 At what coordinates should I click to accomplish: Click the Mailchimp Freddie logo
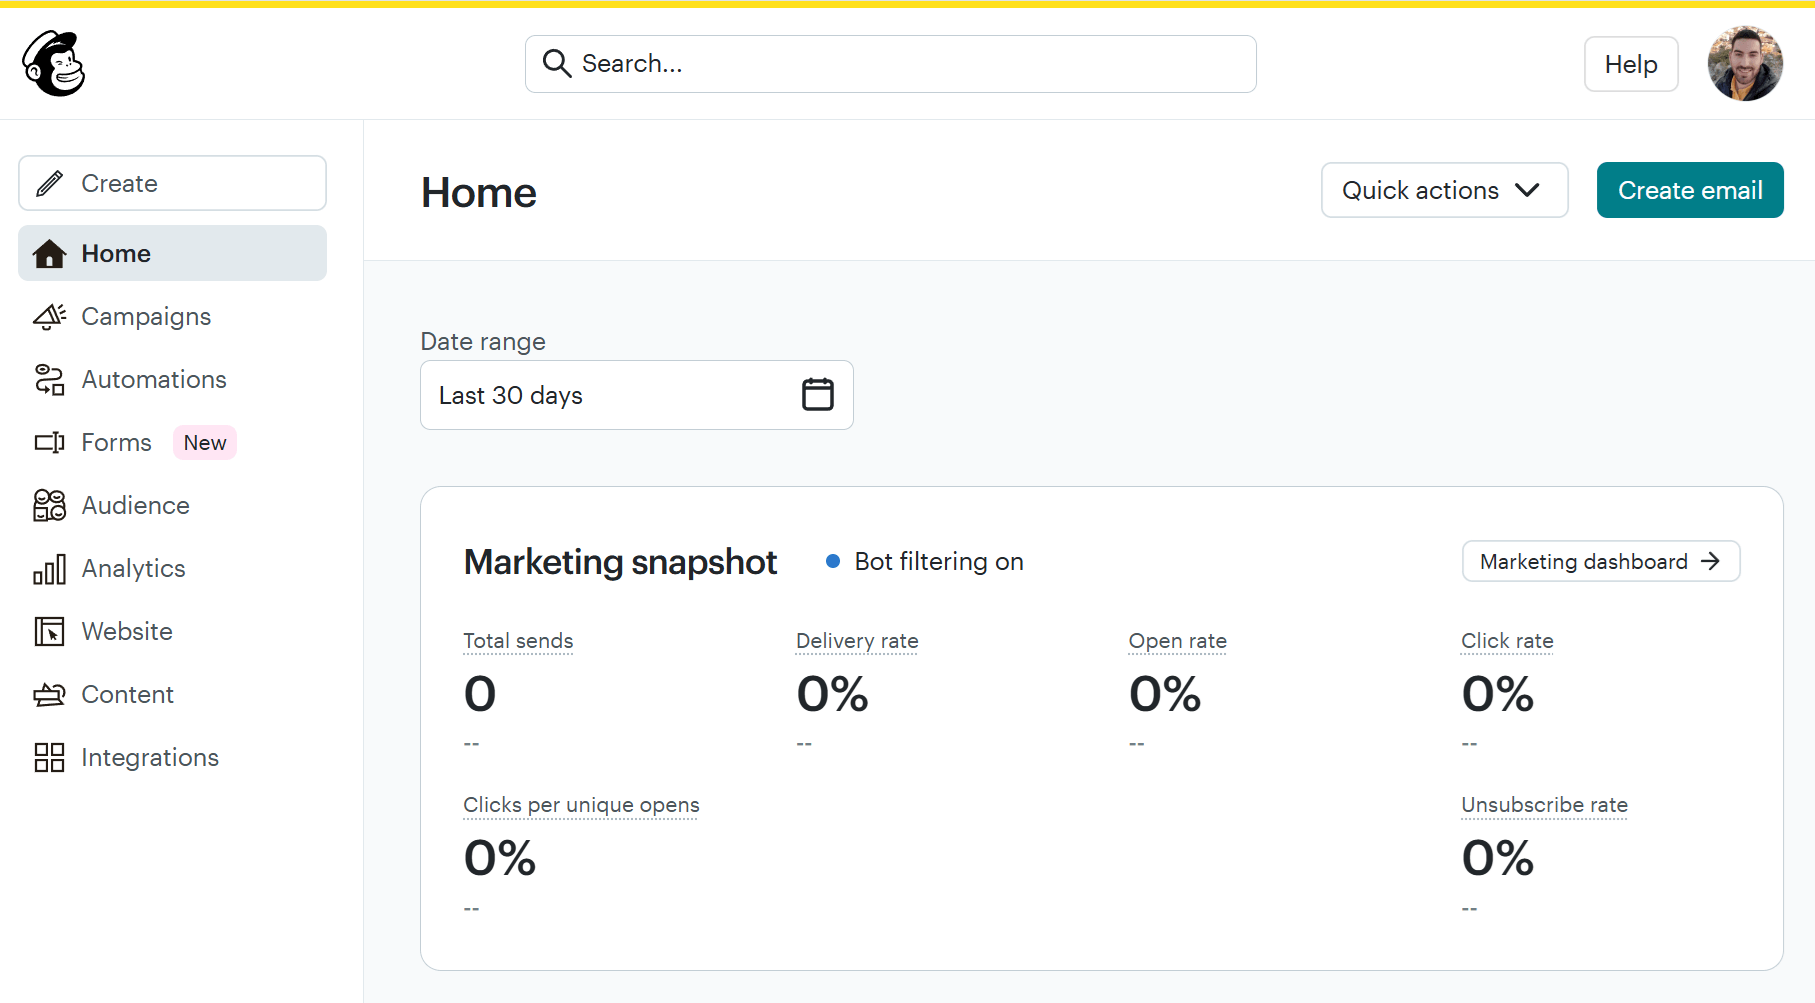pyautogui.click(x=52, y=63)
